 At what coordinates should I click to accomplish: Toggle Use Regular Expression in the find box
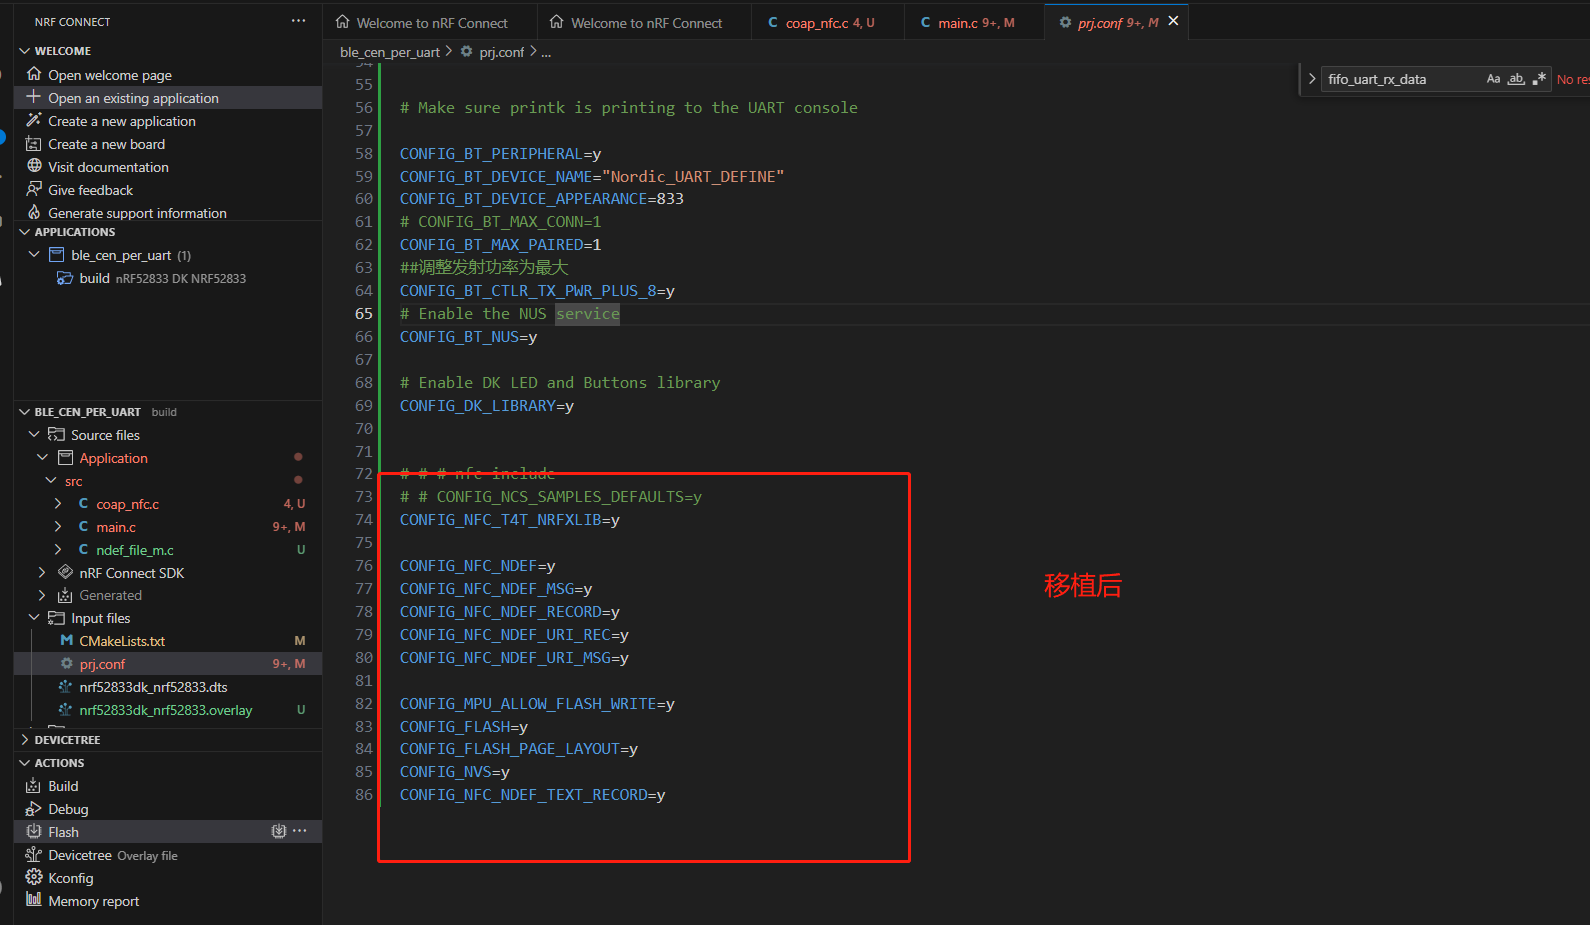click(1539, 79)
